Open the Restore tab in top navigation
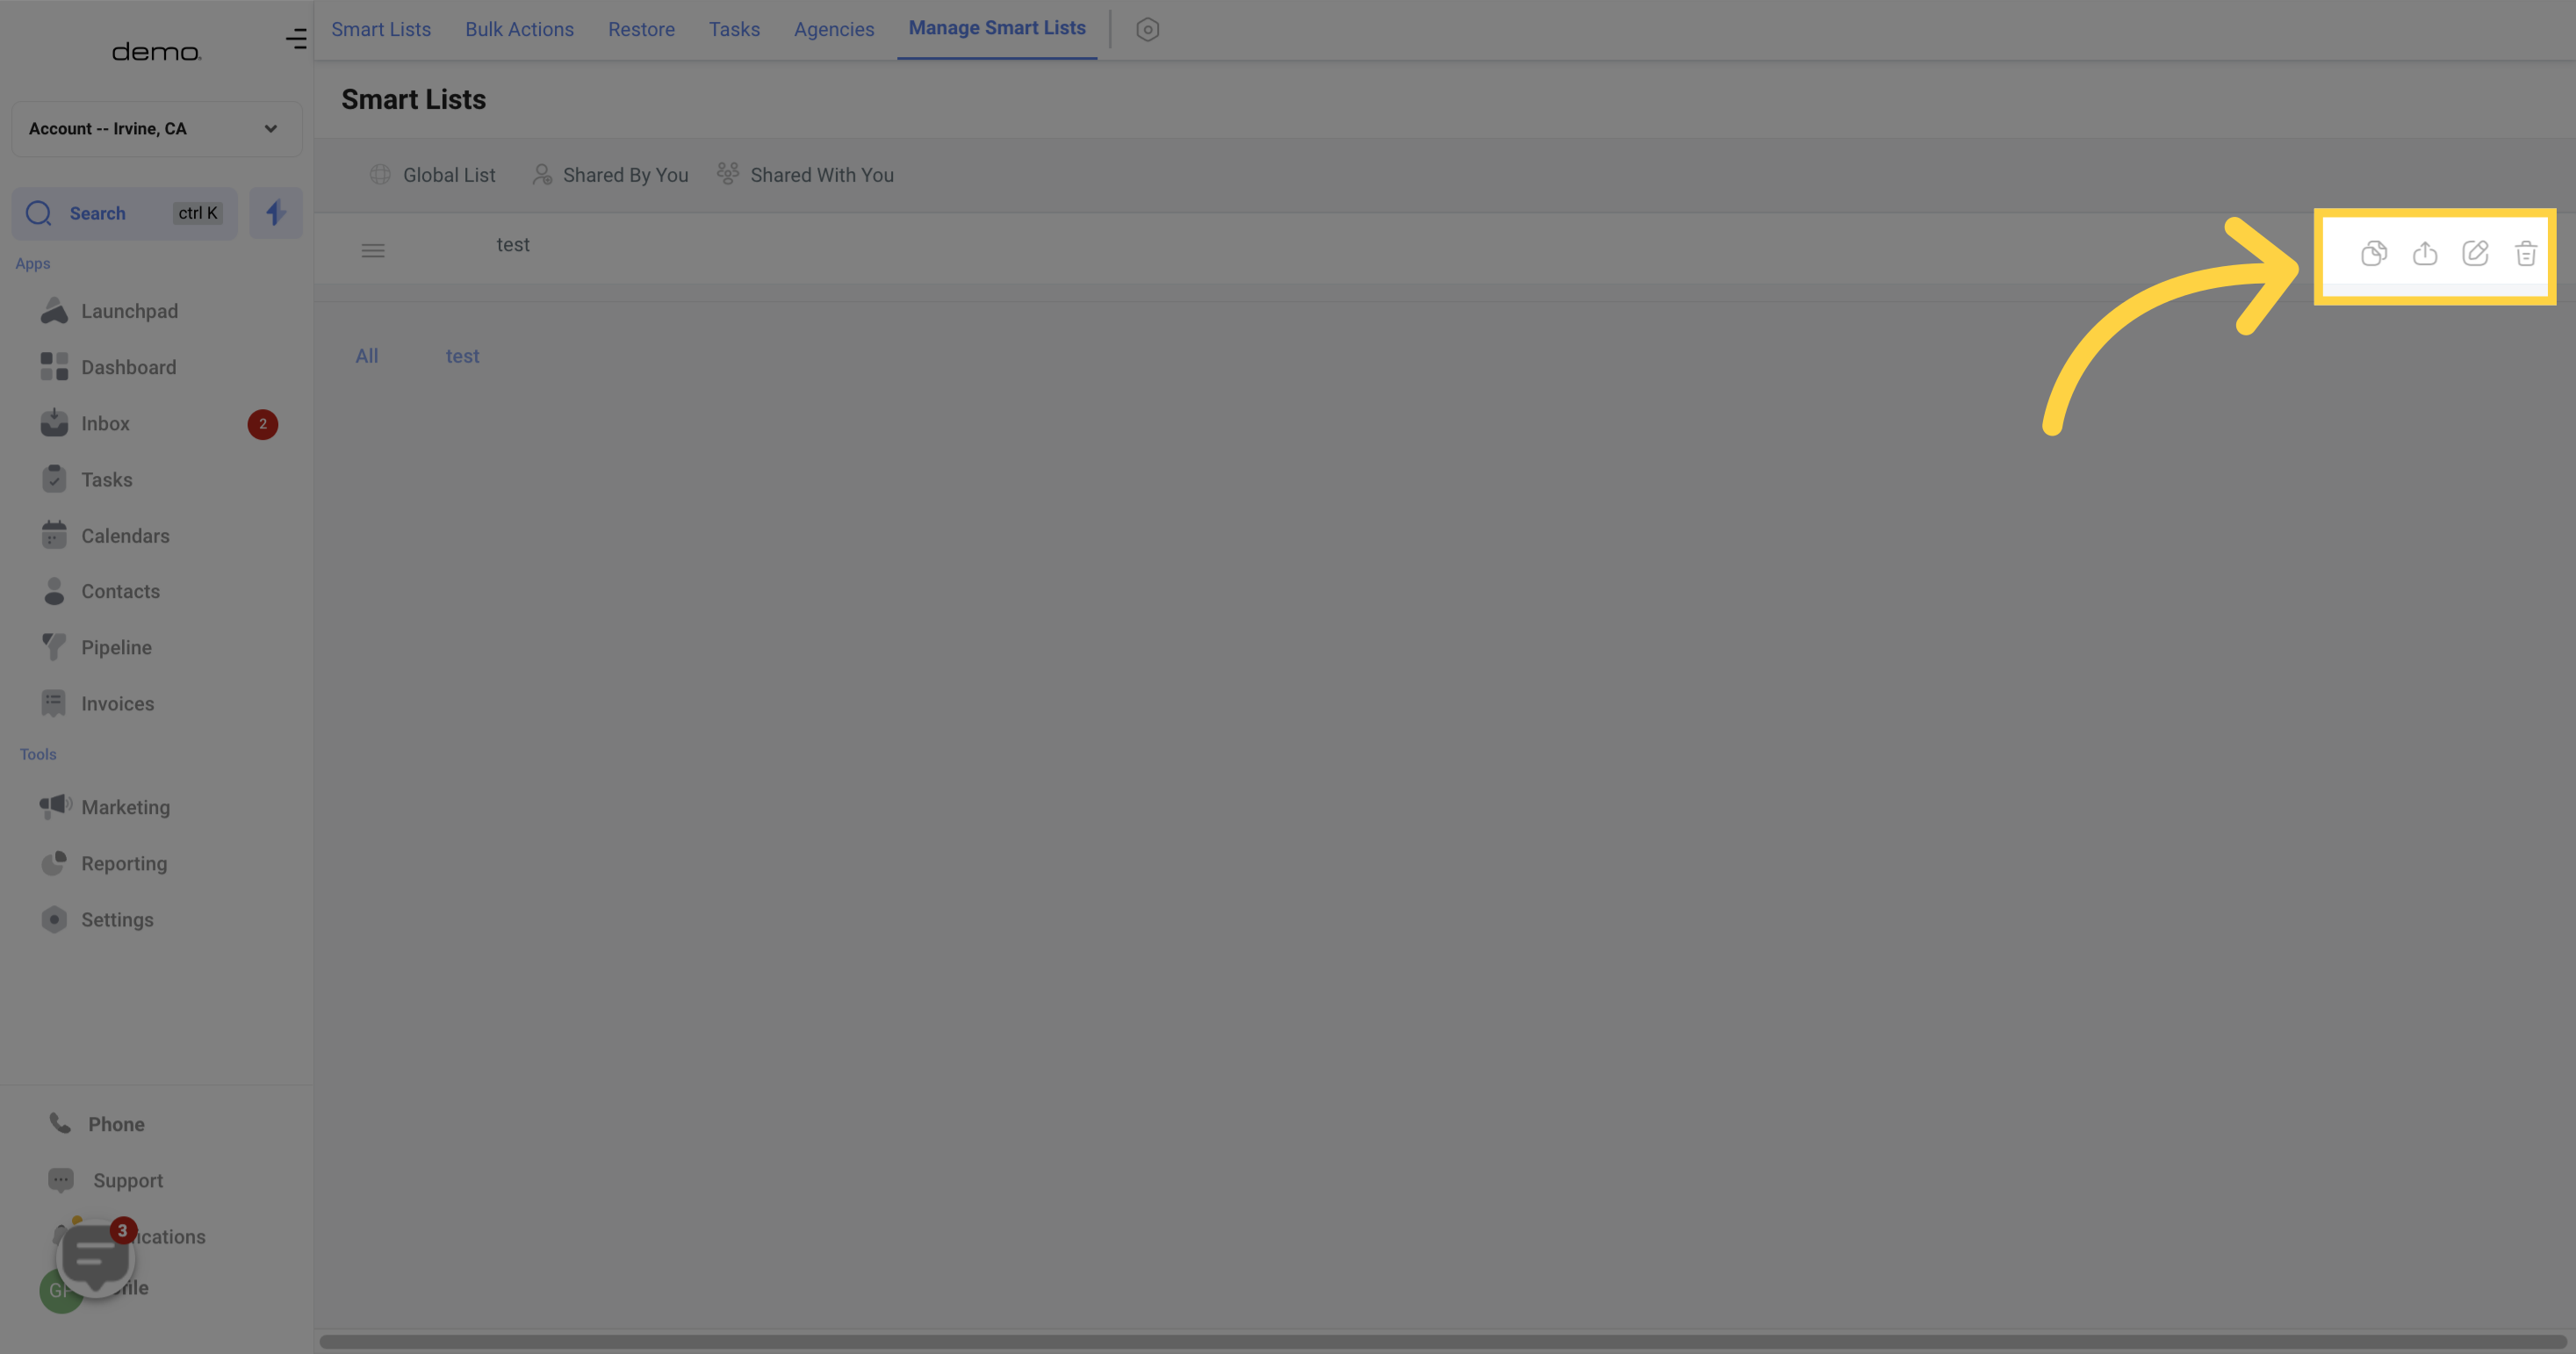Screen dimensions: 2576x1354 (641, 29)
